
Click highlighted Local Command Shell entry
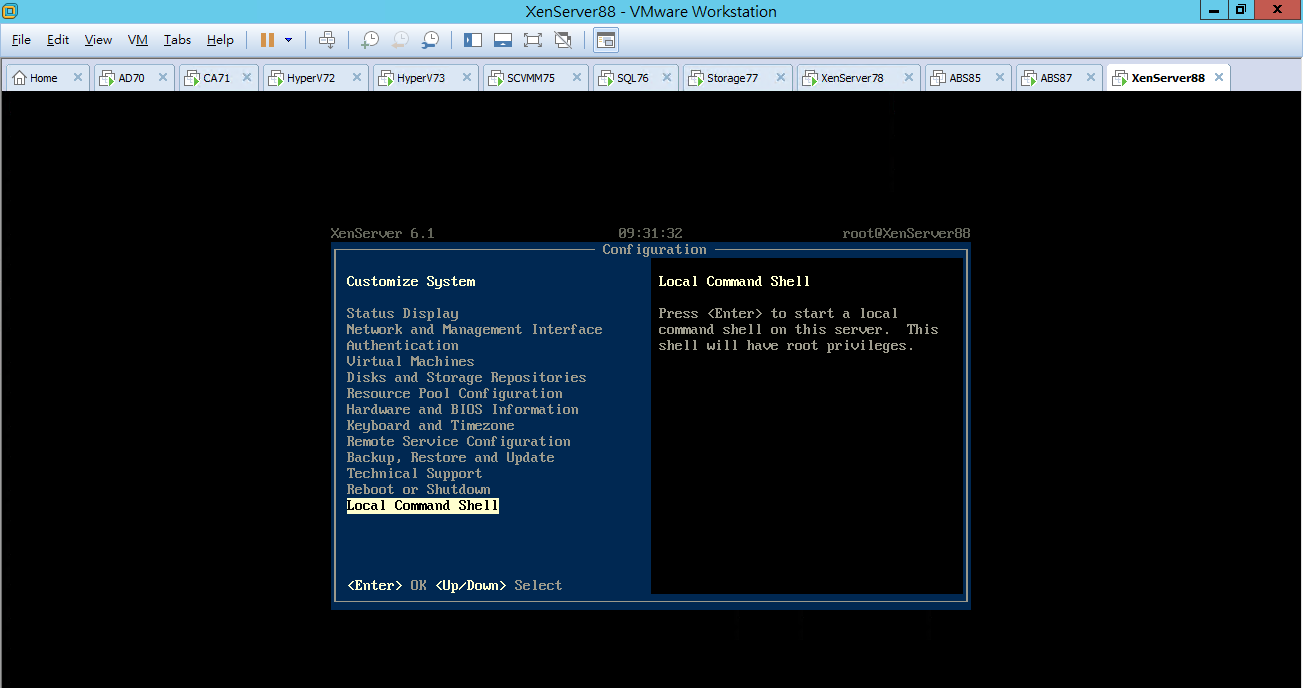[x=422, y=505]
